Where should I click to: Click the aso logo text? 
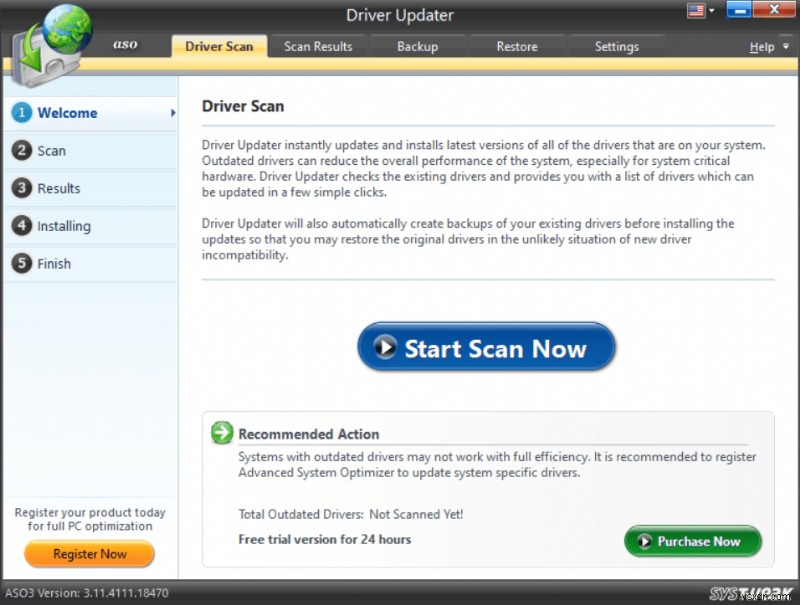(125, 44)
